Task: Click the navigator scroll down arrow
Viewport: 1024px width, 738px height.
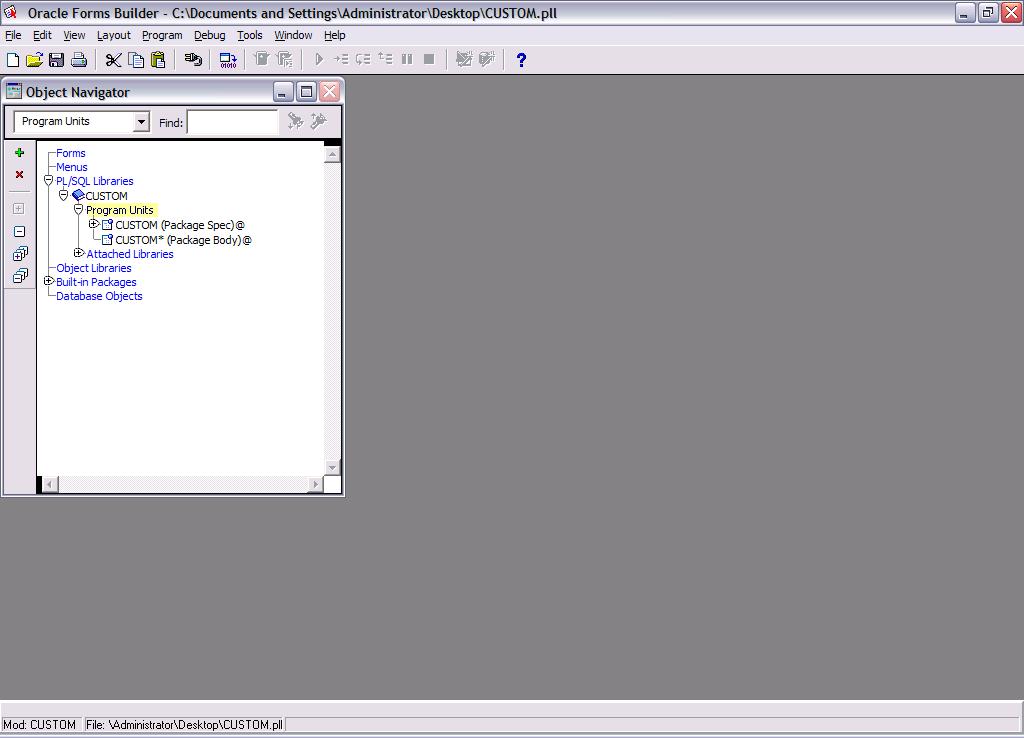Action: tap(332, 468)
